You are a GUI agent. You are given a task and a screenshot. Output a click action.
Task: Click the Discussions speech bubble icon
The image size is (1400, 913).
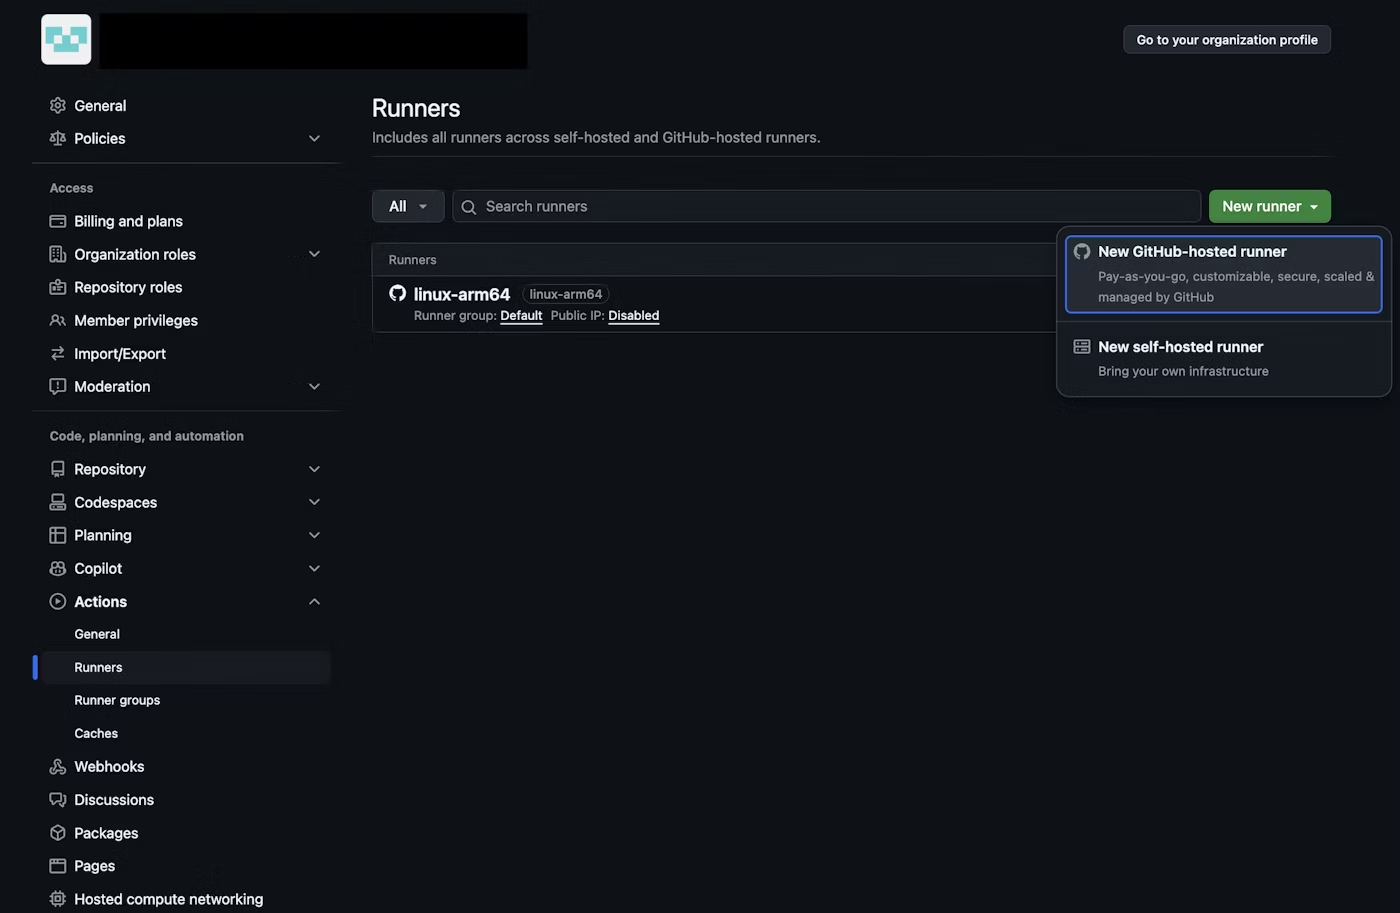[58, 799]
